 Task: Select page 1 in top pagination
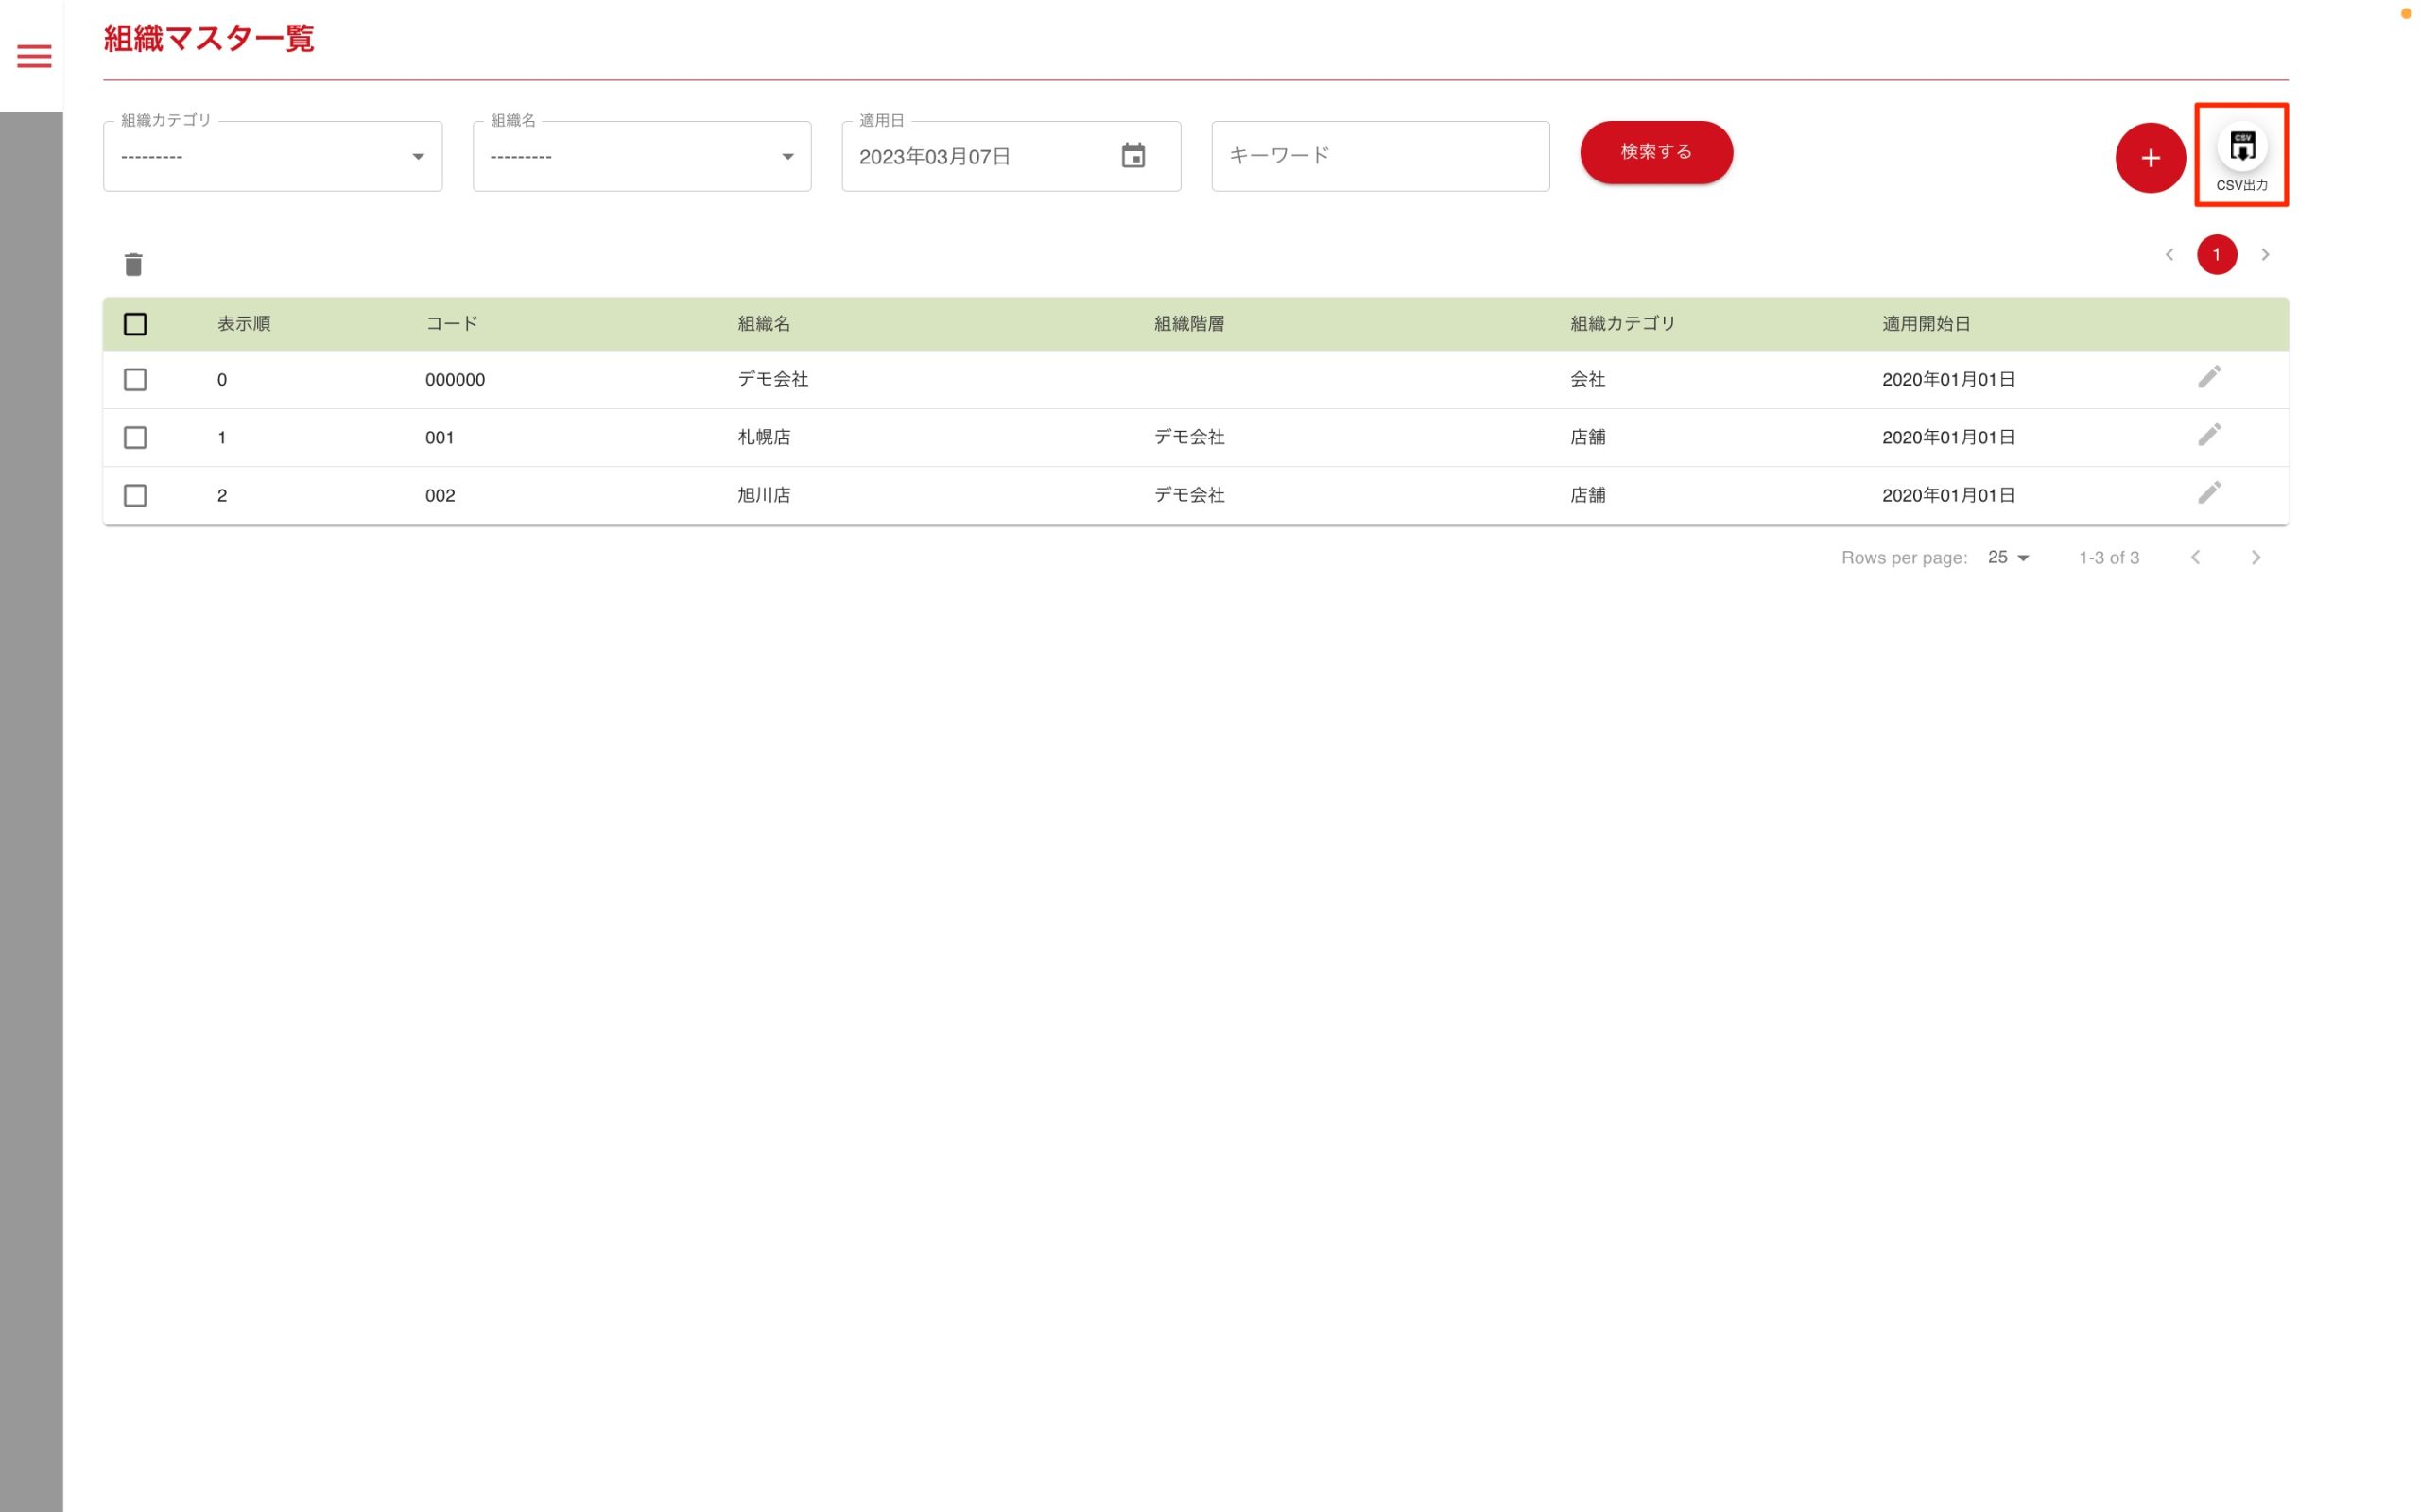click(2215, 255)
